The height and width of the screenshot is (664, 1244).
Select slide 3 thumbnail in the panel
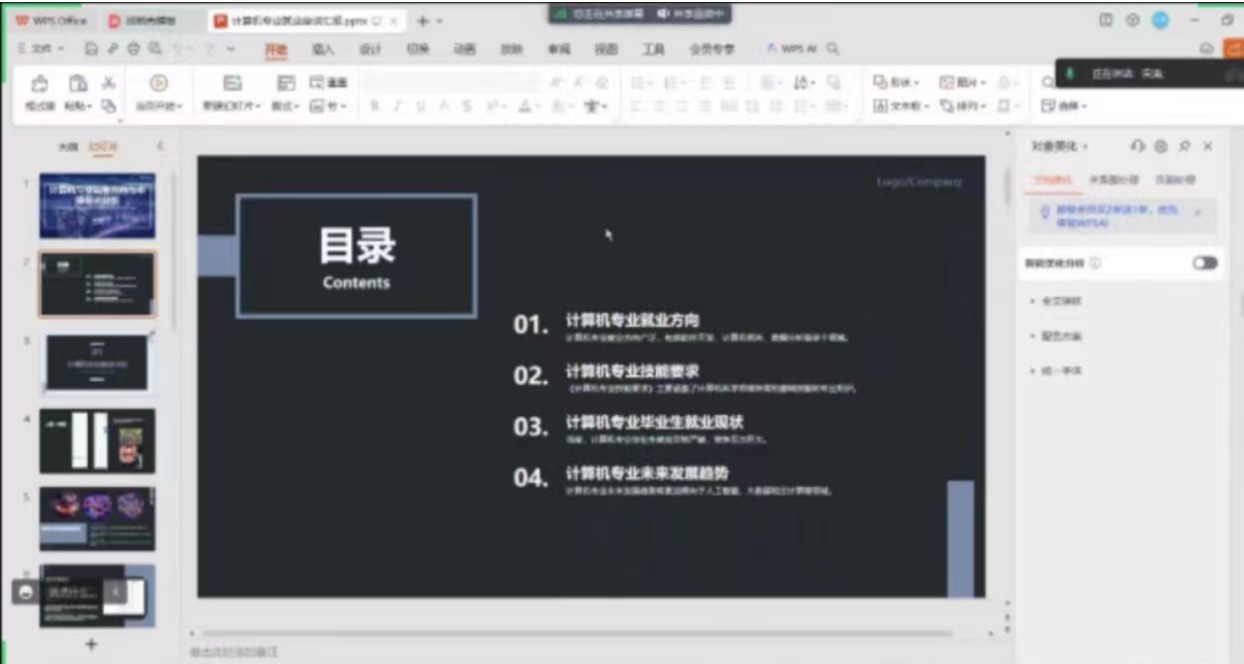click(x=97, y=362)
